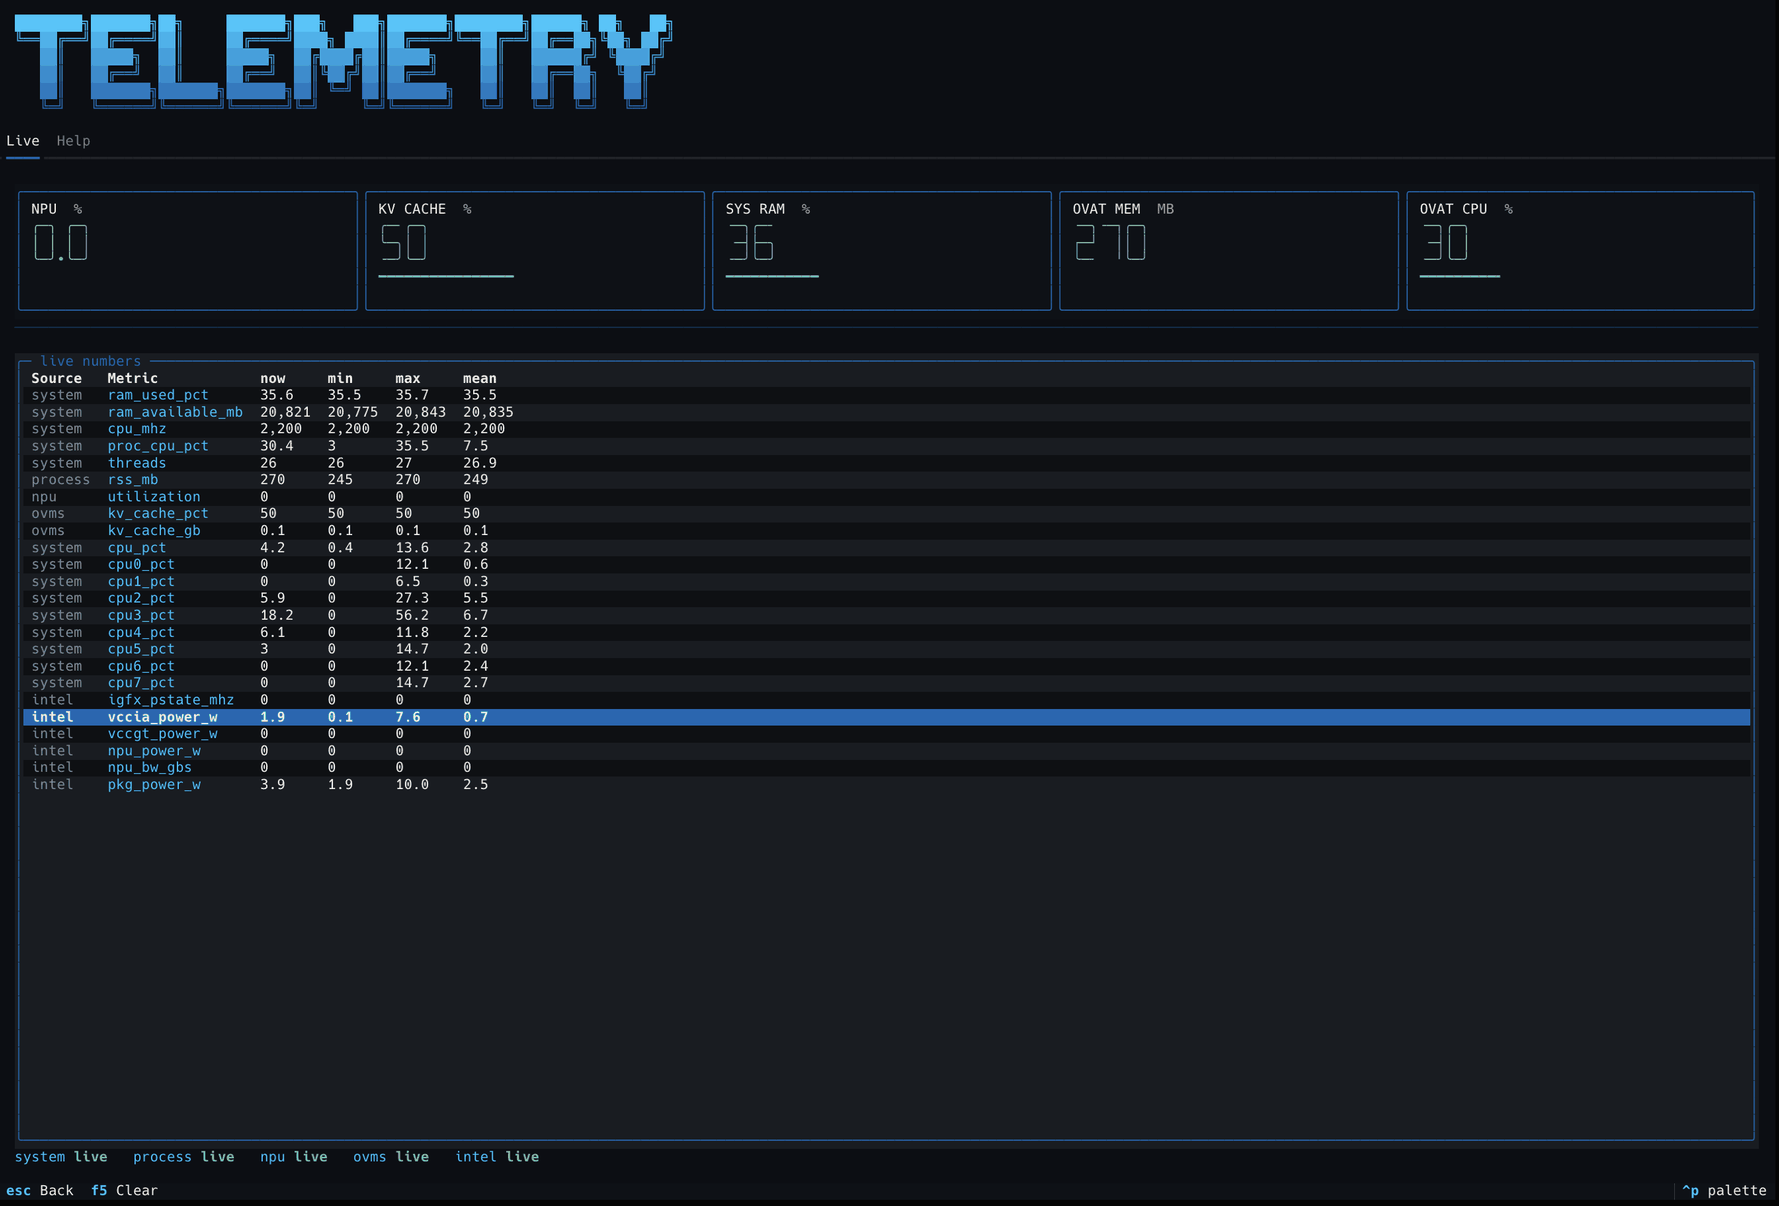This screenshot has width=1779, height=1206.
Task: Select the OVAT MEM MB gauge card
Action: 1229,251
